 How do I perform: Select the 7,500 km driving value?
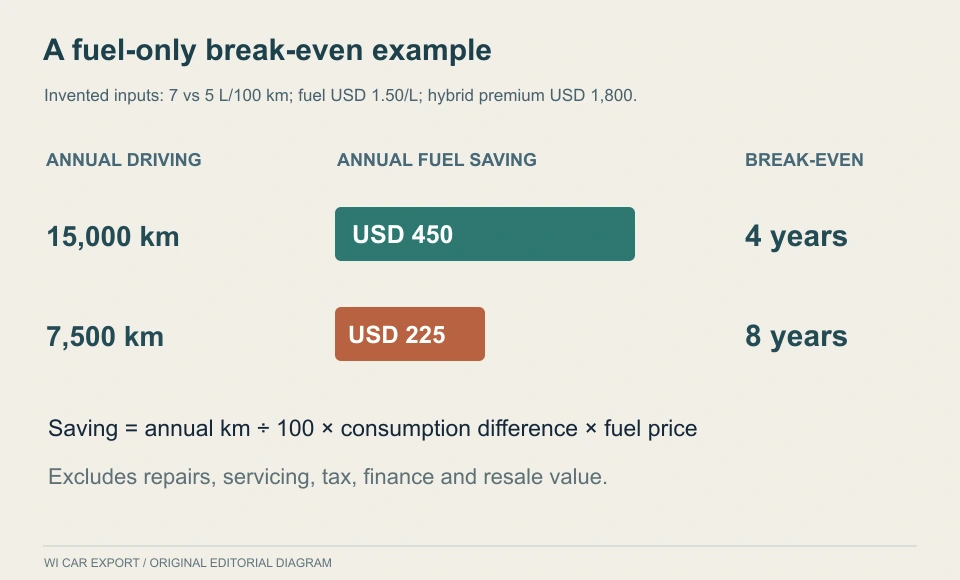(x=105, y=336)
